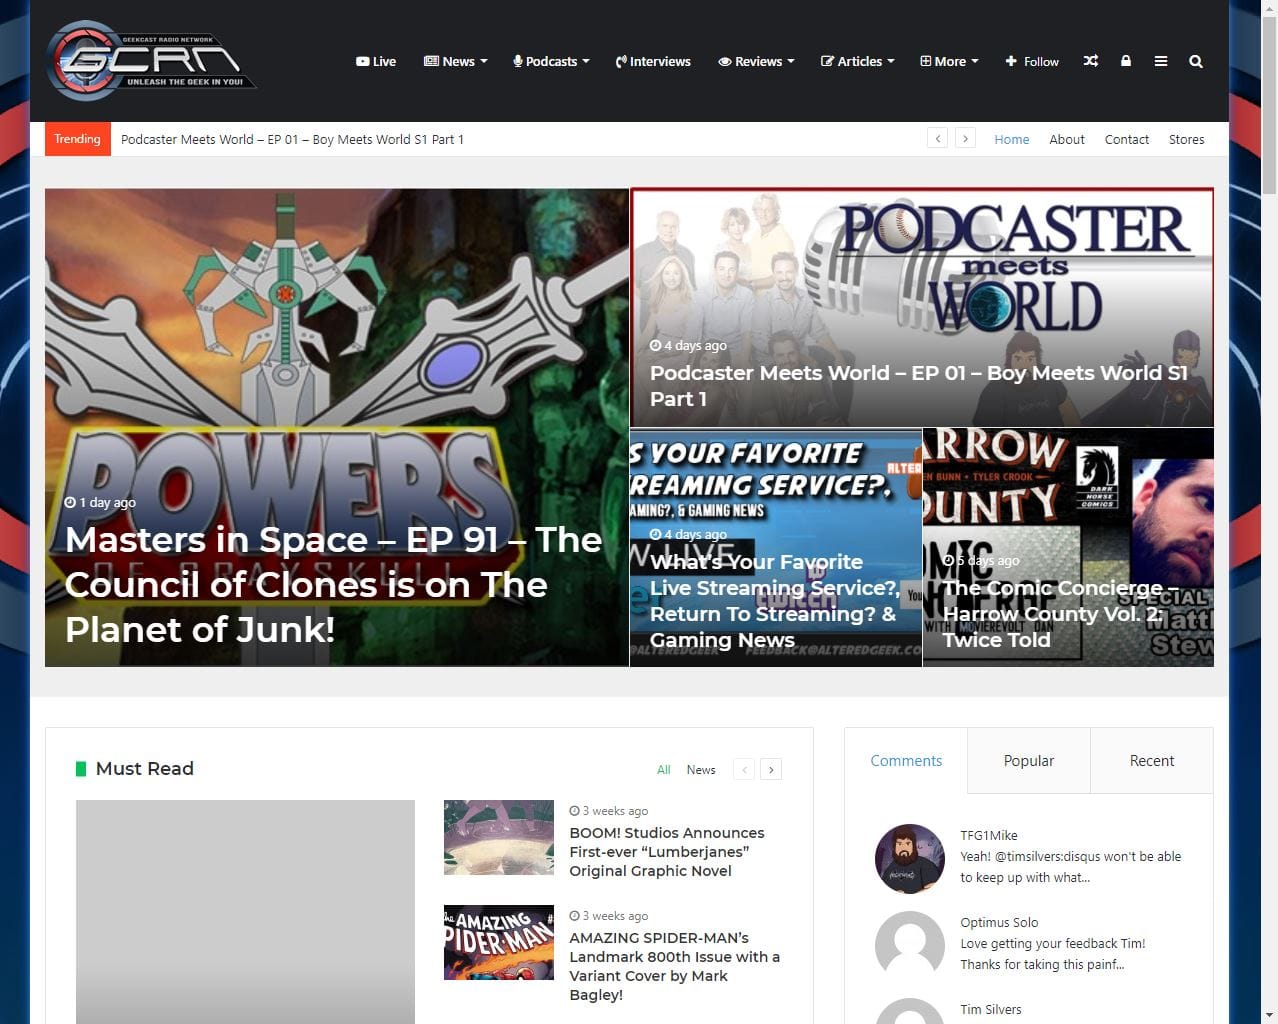Open trending headline Podcaster Meets World EP 01
The image size is (1278, 1024).
point(292,139)
